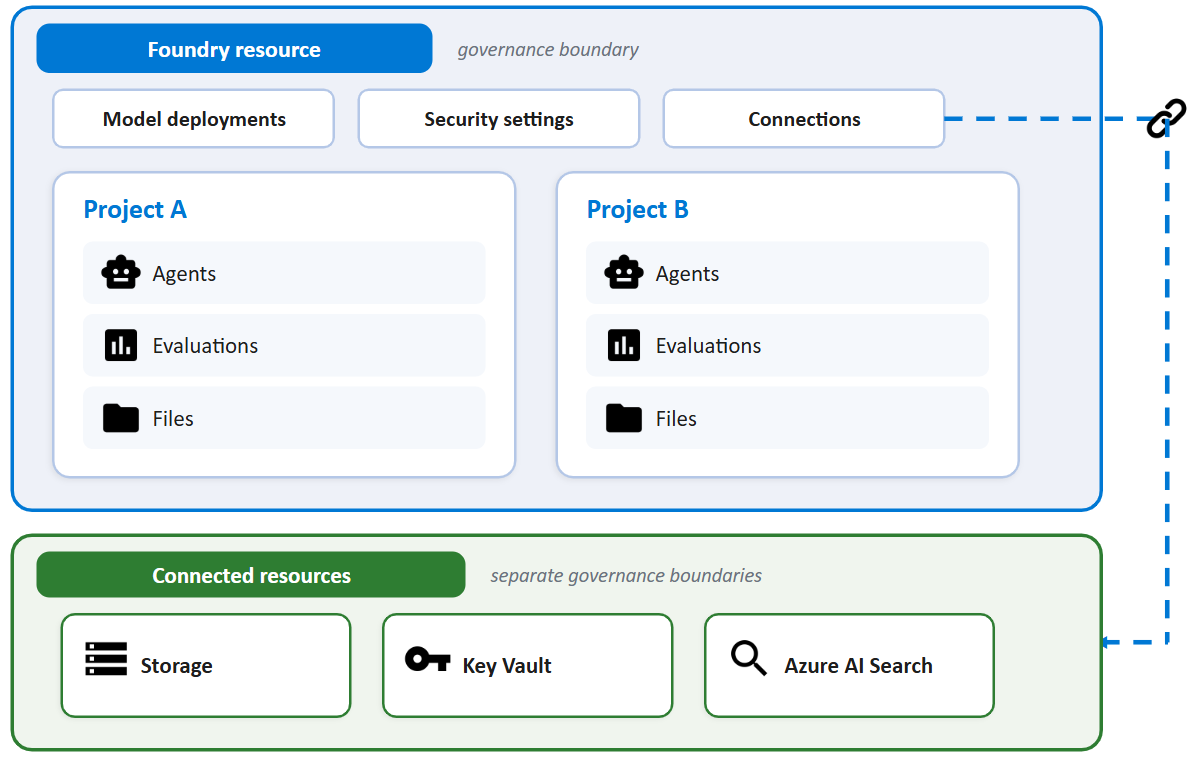
Task: Click the robot icon in Project B Agents
Action: pyautogui.click(x=624, y=272)
